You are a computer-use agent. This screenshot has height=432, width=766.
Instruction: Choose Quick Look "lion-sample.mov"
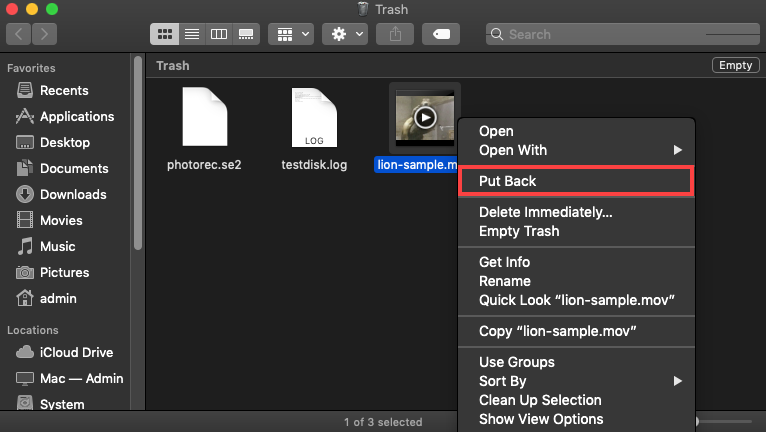576,300
